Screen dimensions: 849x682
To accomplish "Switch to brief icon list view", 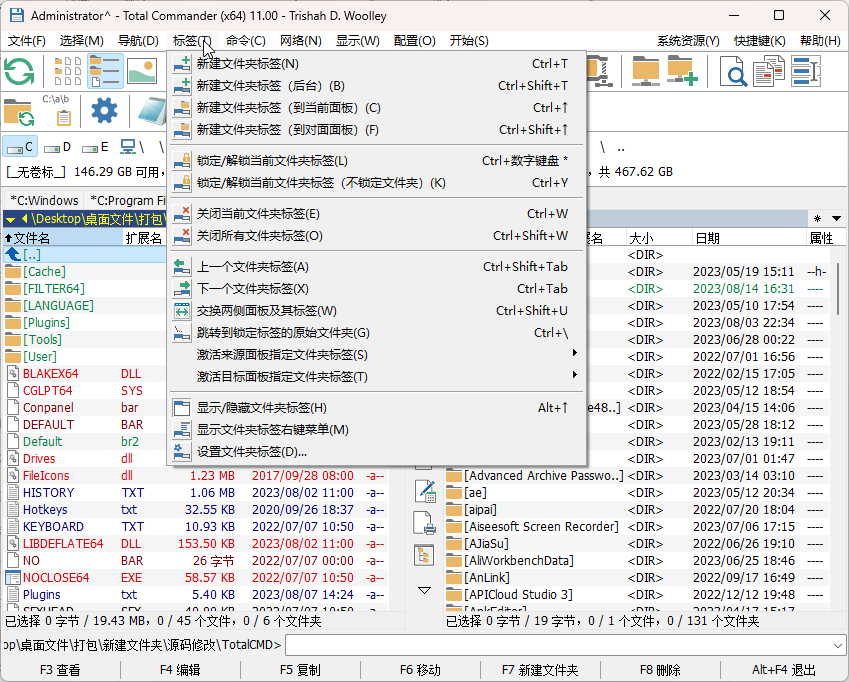I will tap(68, 71).
